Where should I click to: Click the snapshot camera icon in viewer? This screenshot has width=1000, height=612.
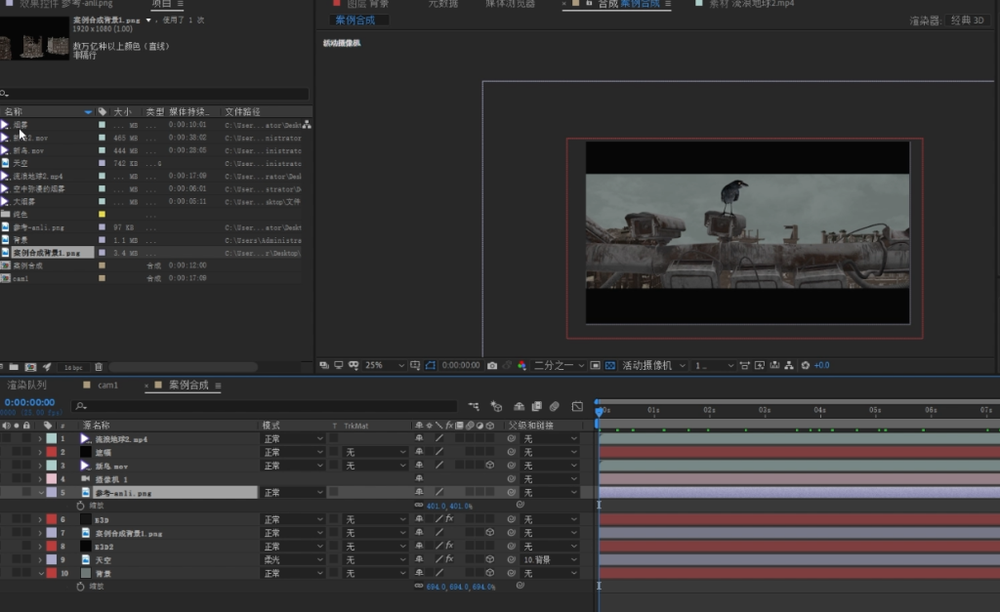click(x=492, y=366)
